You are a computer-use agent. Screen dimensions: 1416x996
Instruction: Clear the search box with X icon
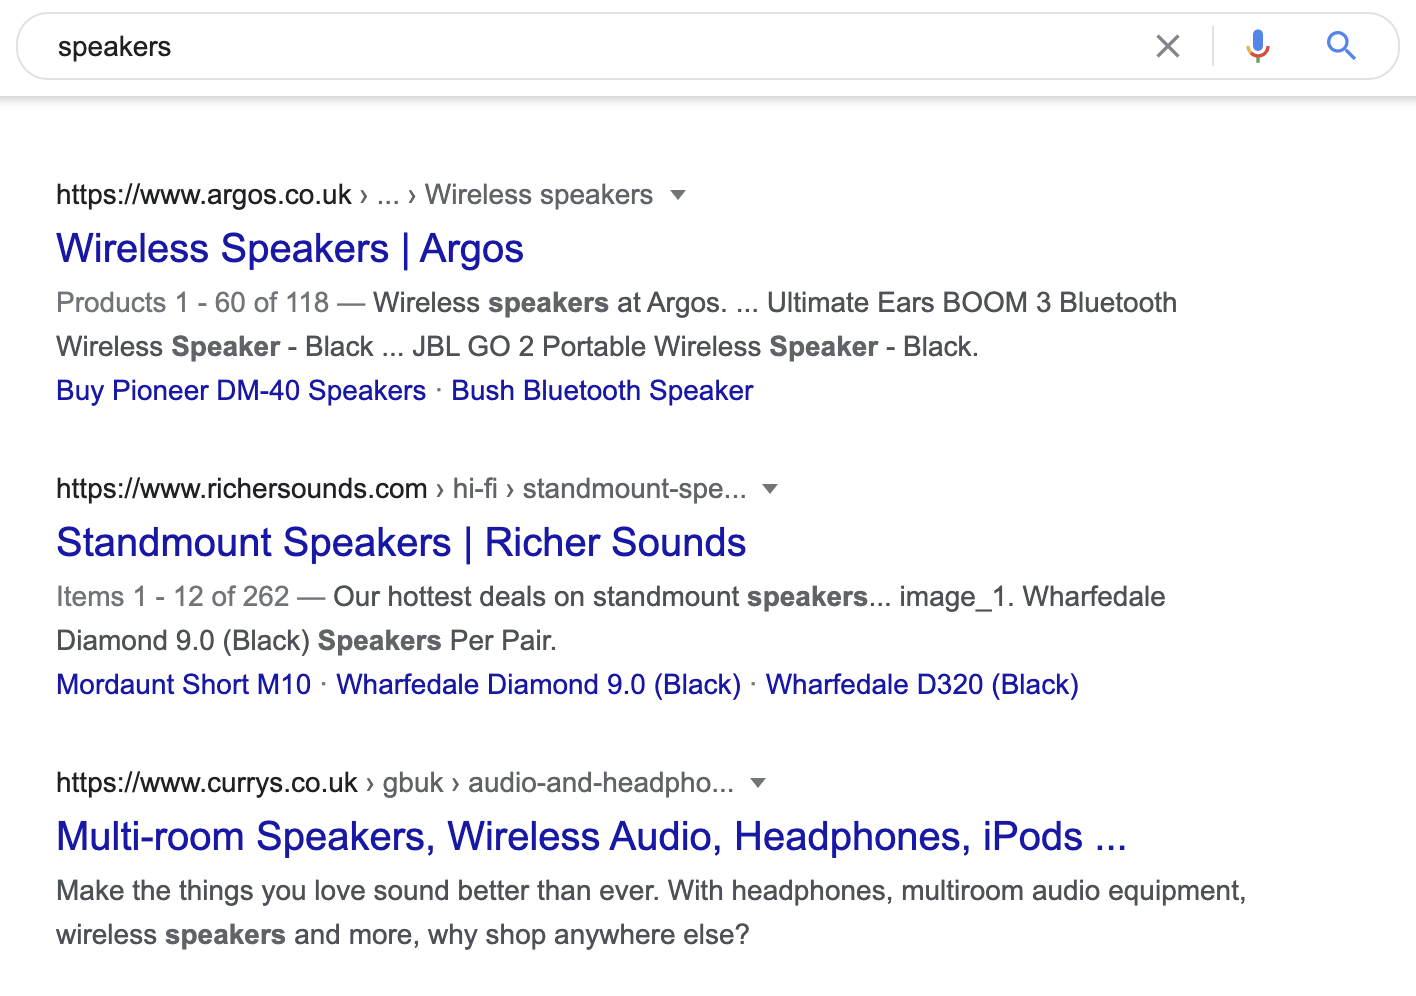tap(1167, 46)
